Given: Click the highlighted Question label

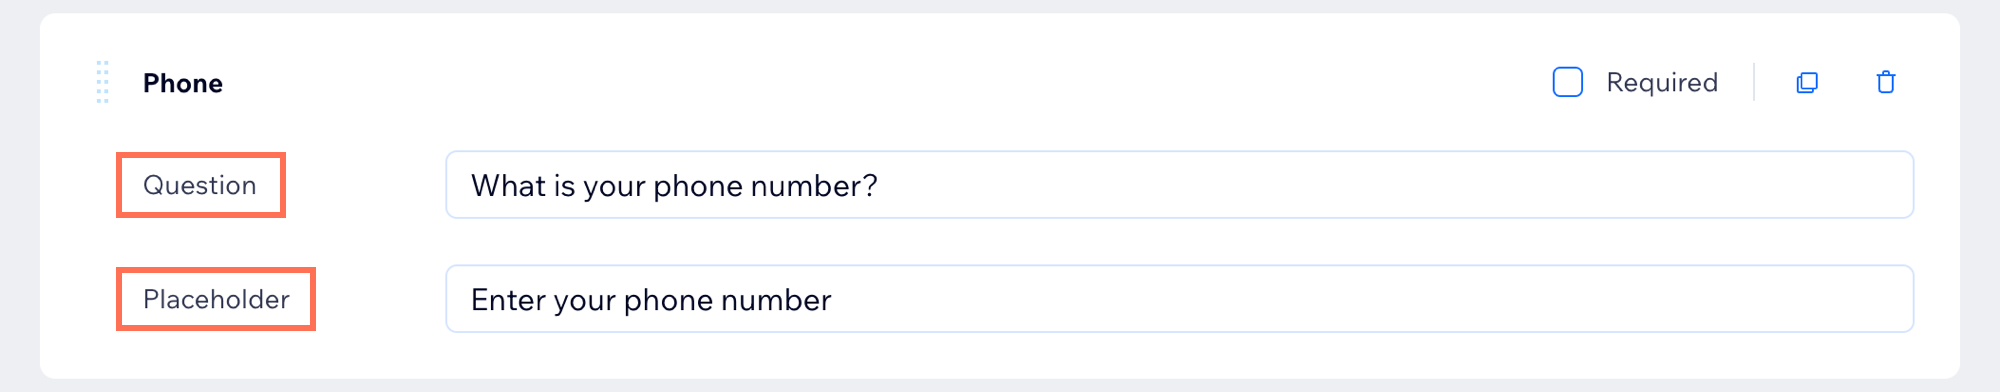Looking at the screenshot, I should click(200, 185).
